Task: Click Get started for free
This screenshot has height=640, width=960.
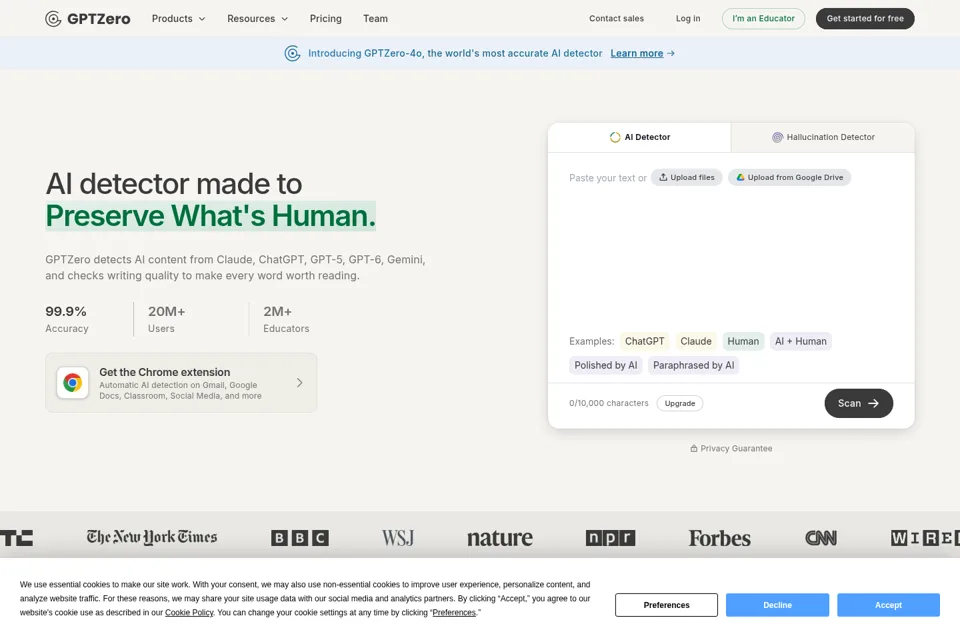Action: coord(865,18)
